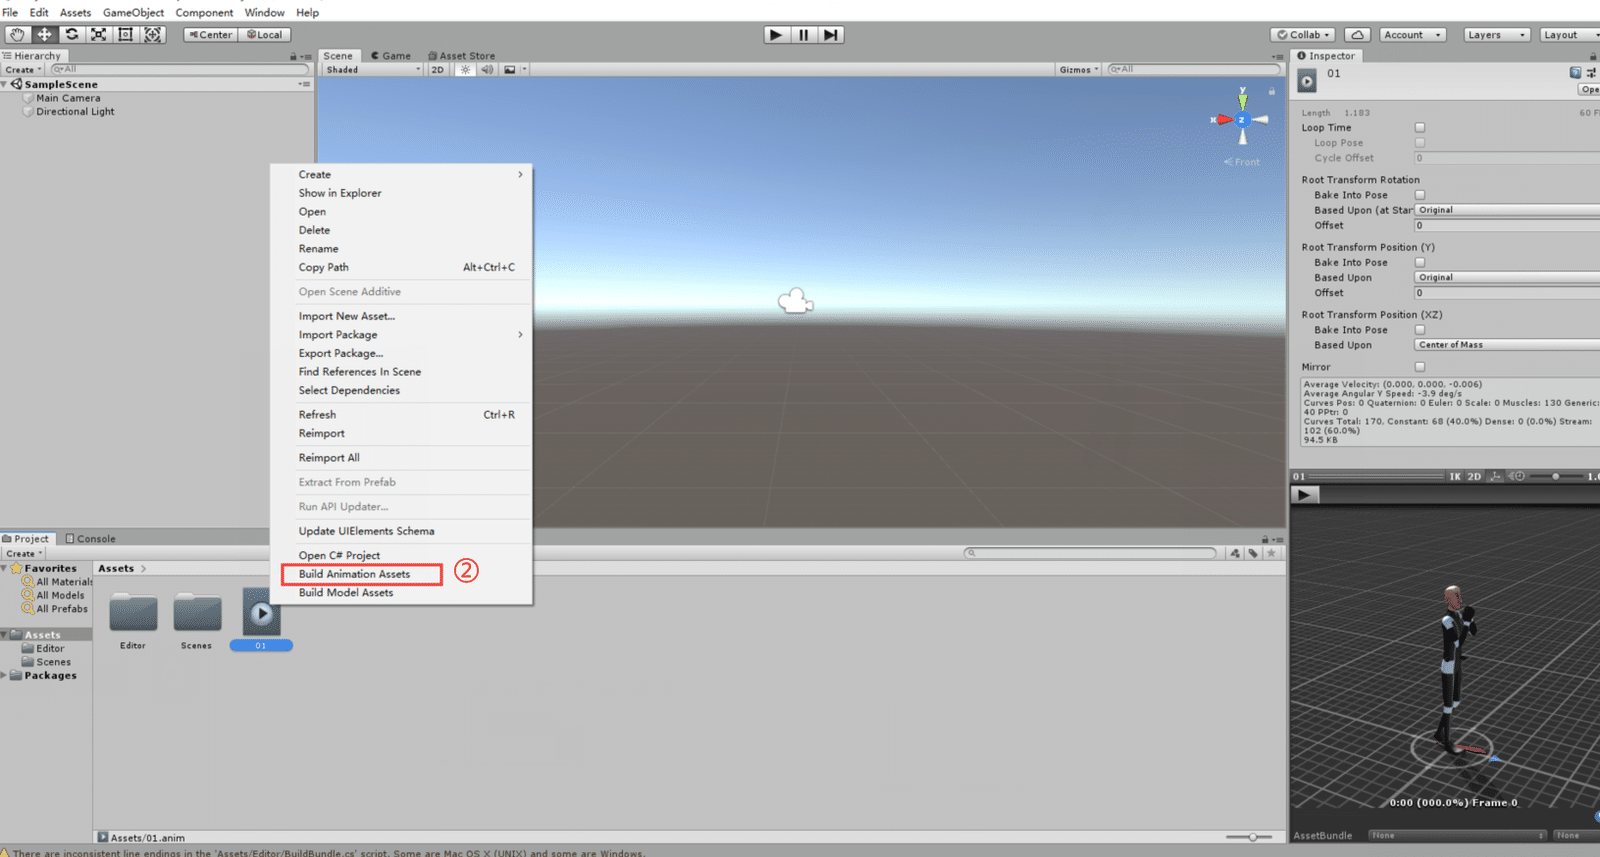Screen dimensions: 1600x857
Task: Open the Layers dropdown
Action: click(x=1496, y=35)
